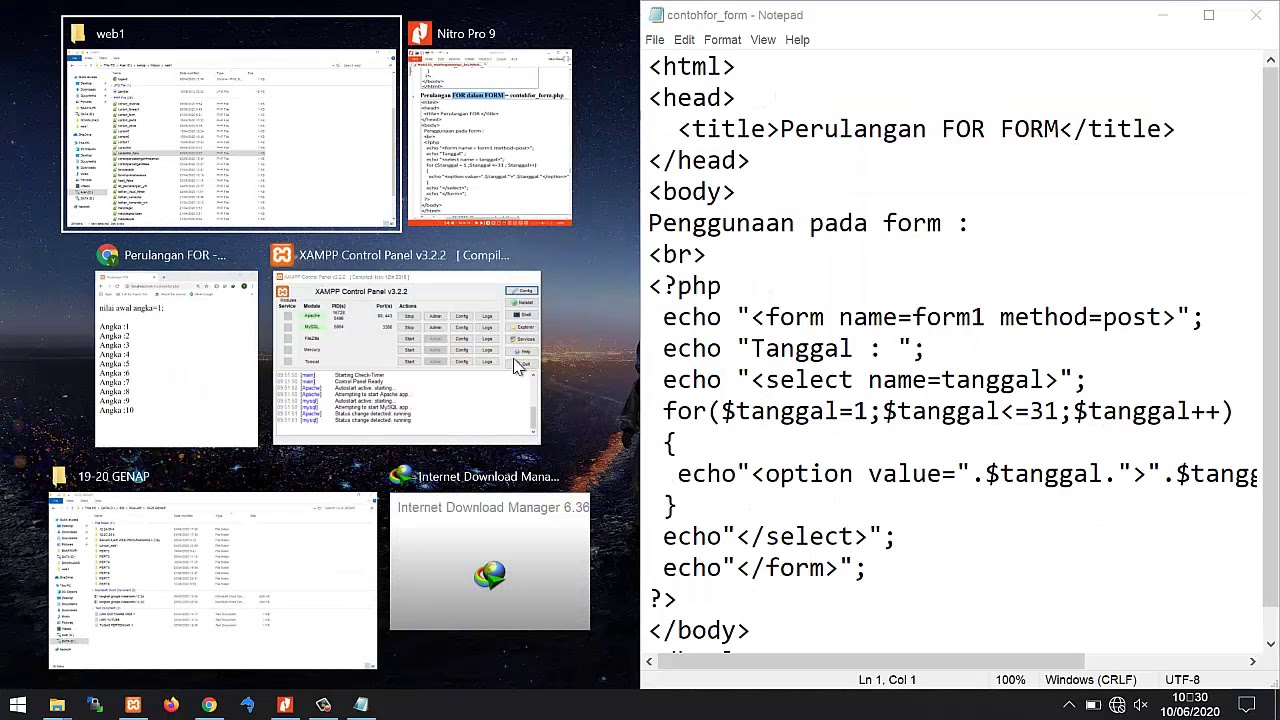
Task: Open the Windows Start menu
Action: coord(17,705)
